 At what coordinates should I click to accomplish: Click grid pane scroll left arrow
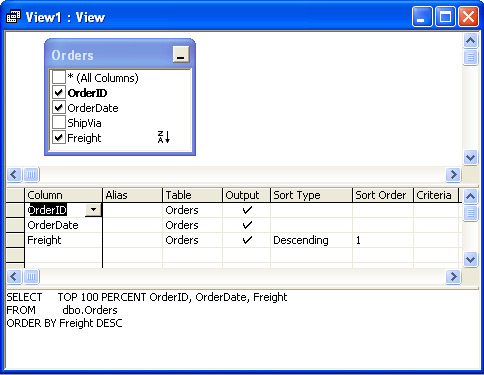click(14, 276)
